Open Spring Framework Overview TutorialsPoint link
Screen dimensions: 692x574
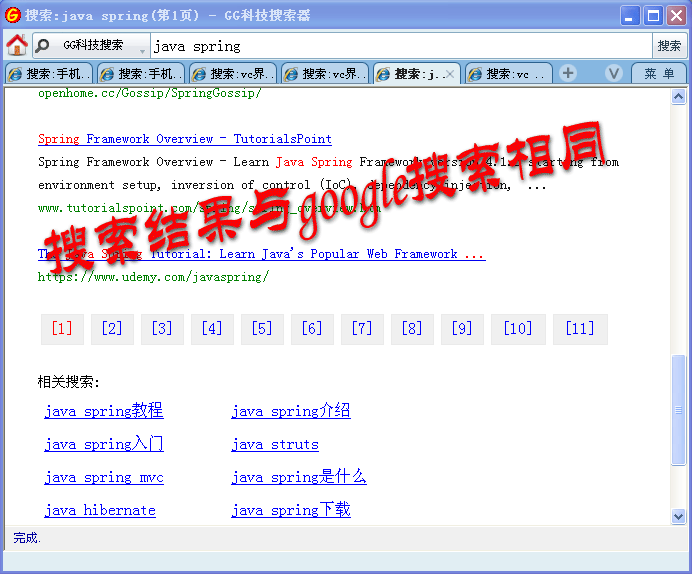point(185,139)
